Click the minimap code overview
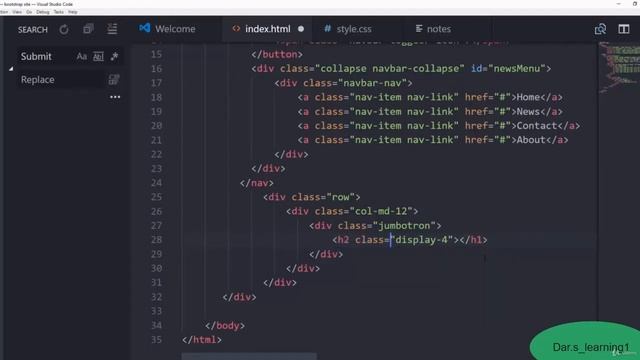 pyautogui.click(x=620, y=68)
